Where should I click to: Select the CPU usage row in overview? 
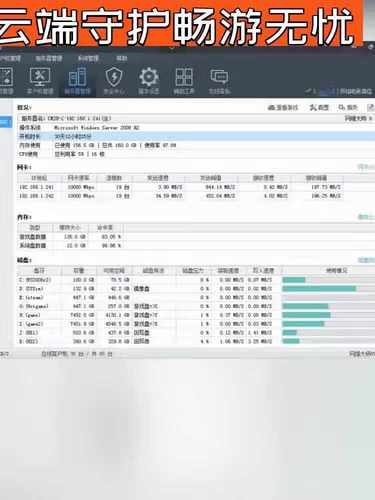(x=196, y=154)
